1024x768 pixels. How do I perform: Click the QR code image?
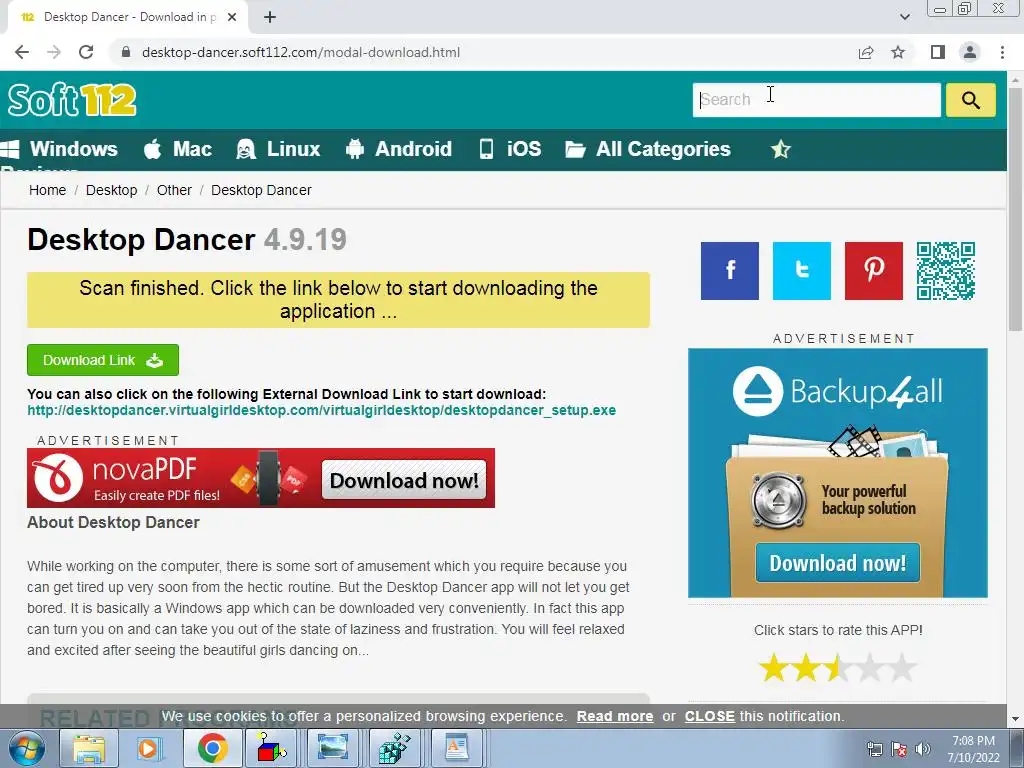(946, 270)
